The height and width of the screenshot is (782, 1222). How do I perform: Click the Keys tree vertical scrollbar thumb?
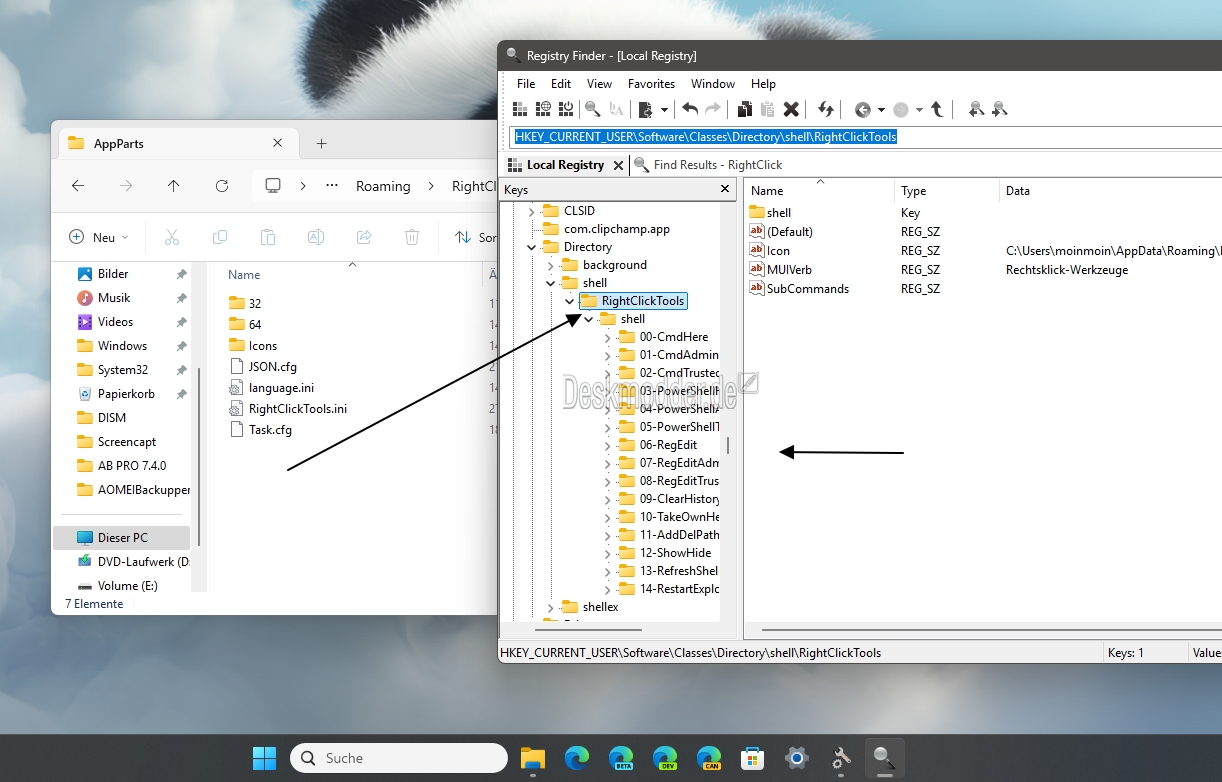(x=728, y=445)
